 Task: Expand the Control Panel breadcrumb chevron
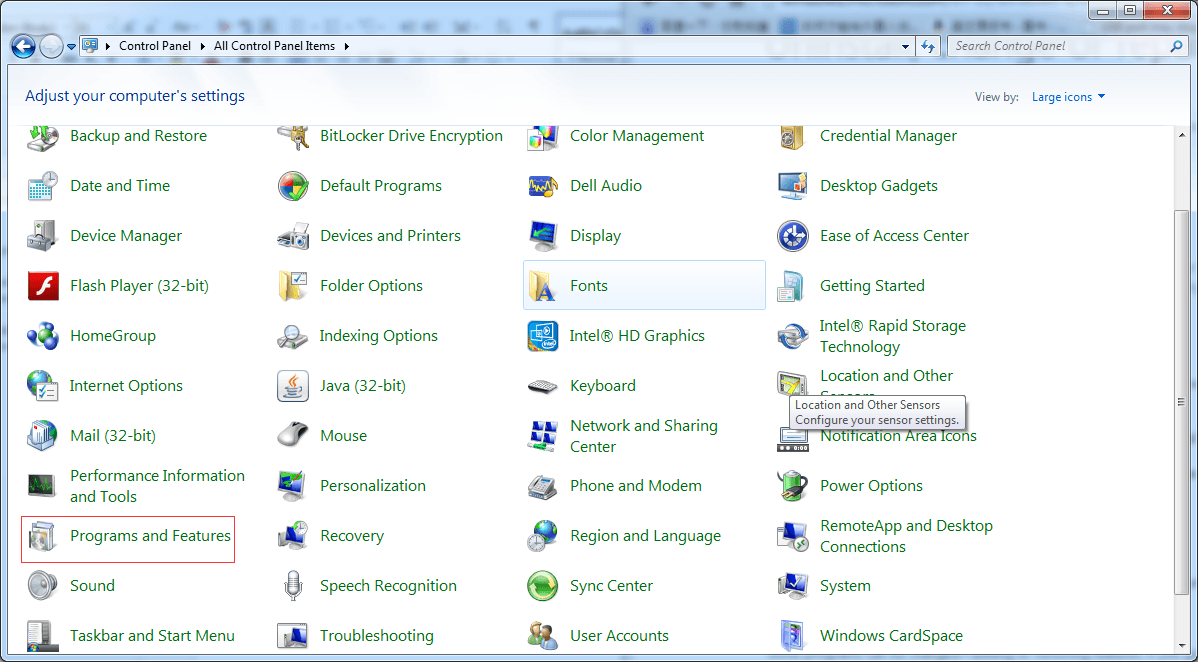[x=205, y=46]
